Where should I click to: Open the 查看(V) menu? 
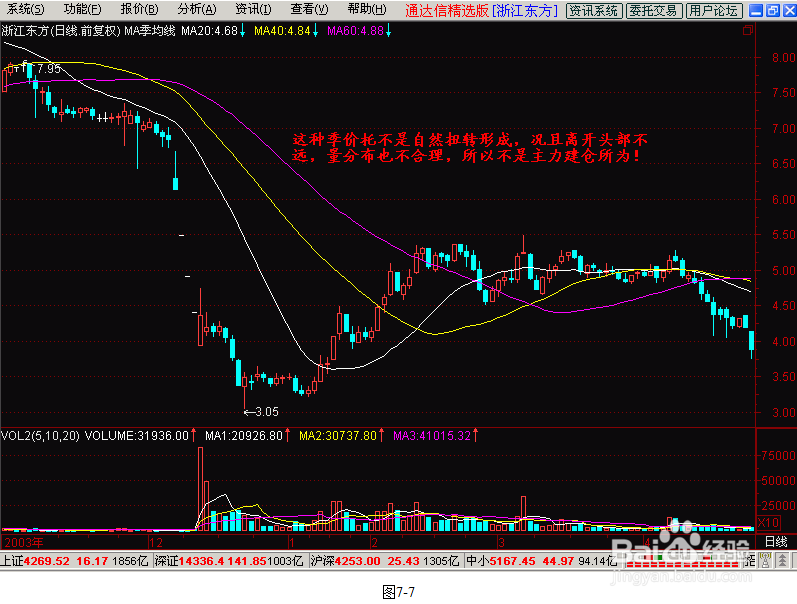[310, 10]
